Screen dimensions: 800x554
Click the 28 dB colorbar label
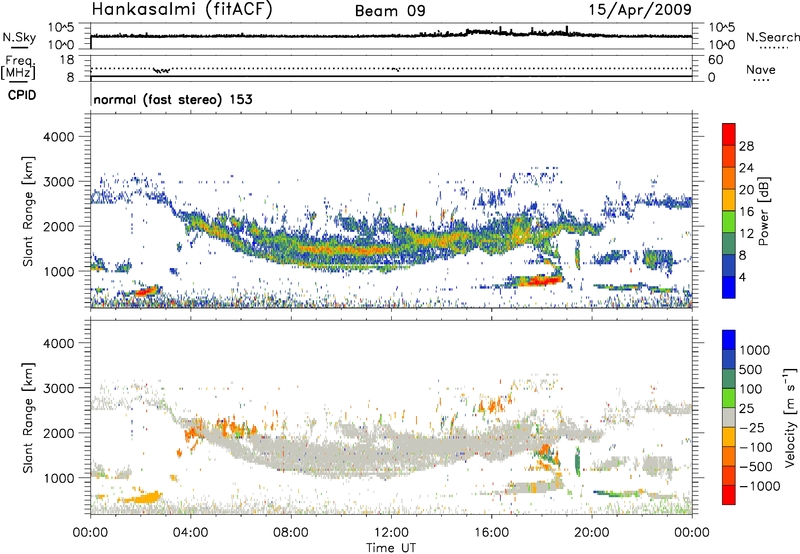pos(746,146)
